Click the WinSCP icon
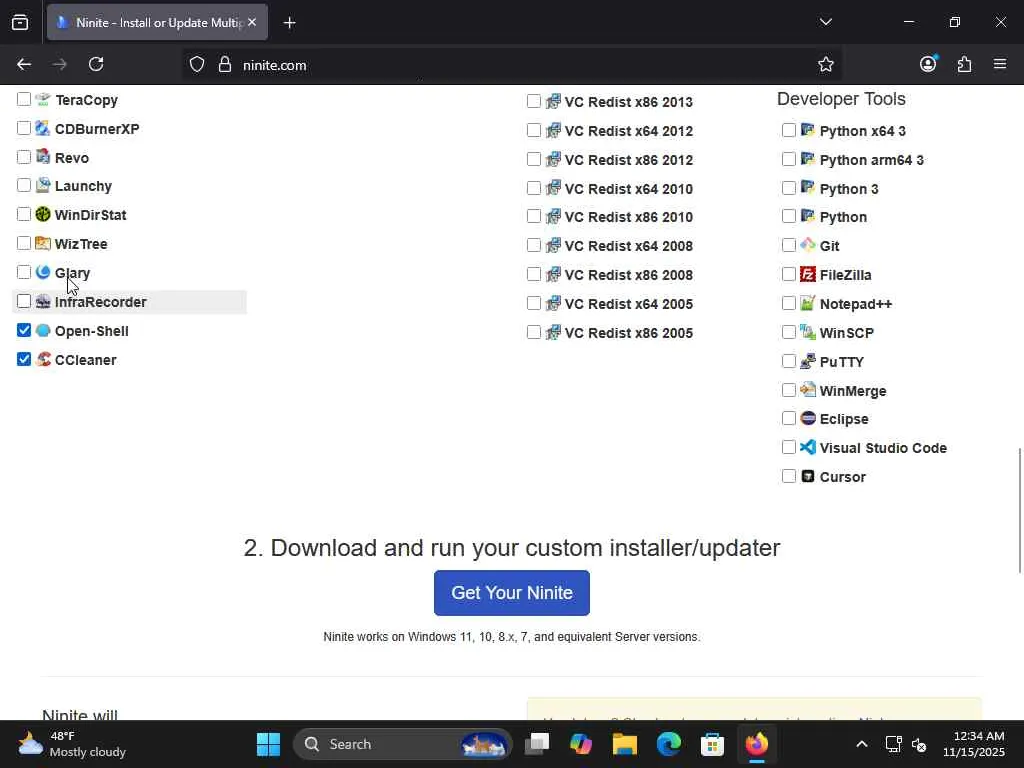 [x=808, y=332]
